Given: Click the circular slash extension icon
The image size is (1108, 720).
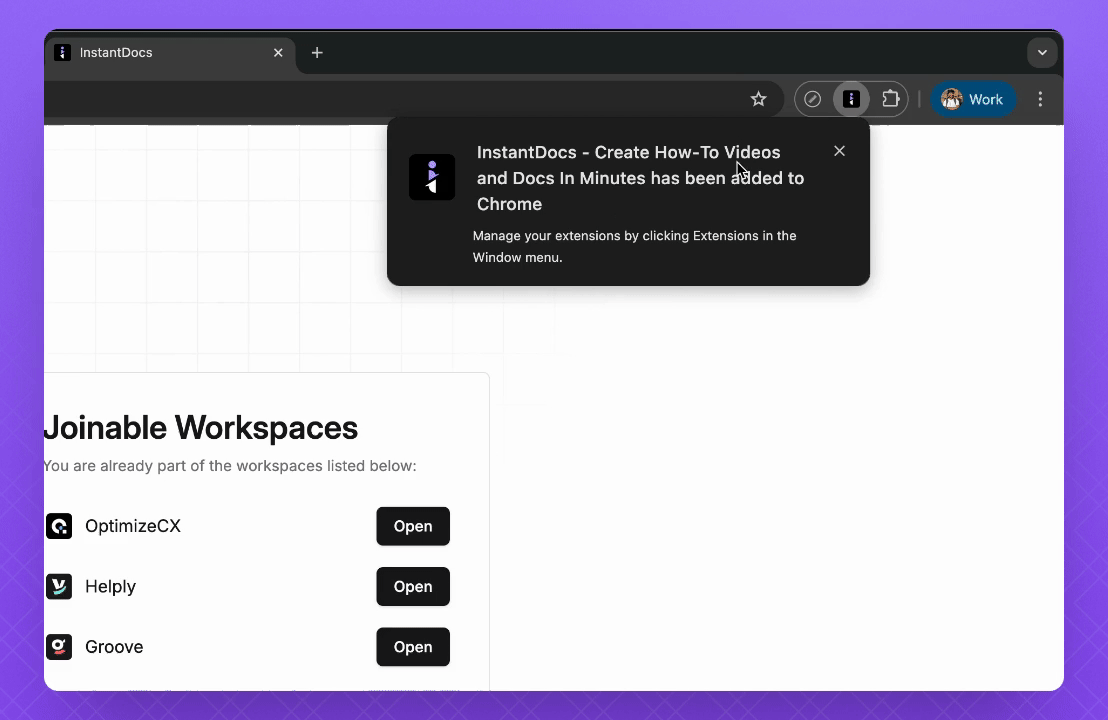Looking at the screenshot, I should (x=813, y=99).
